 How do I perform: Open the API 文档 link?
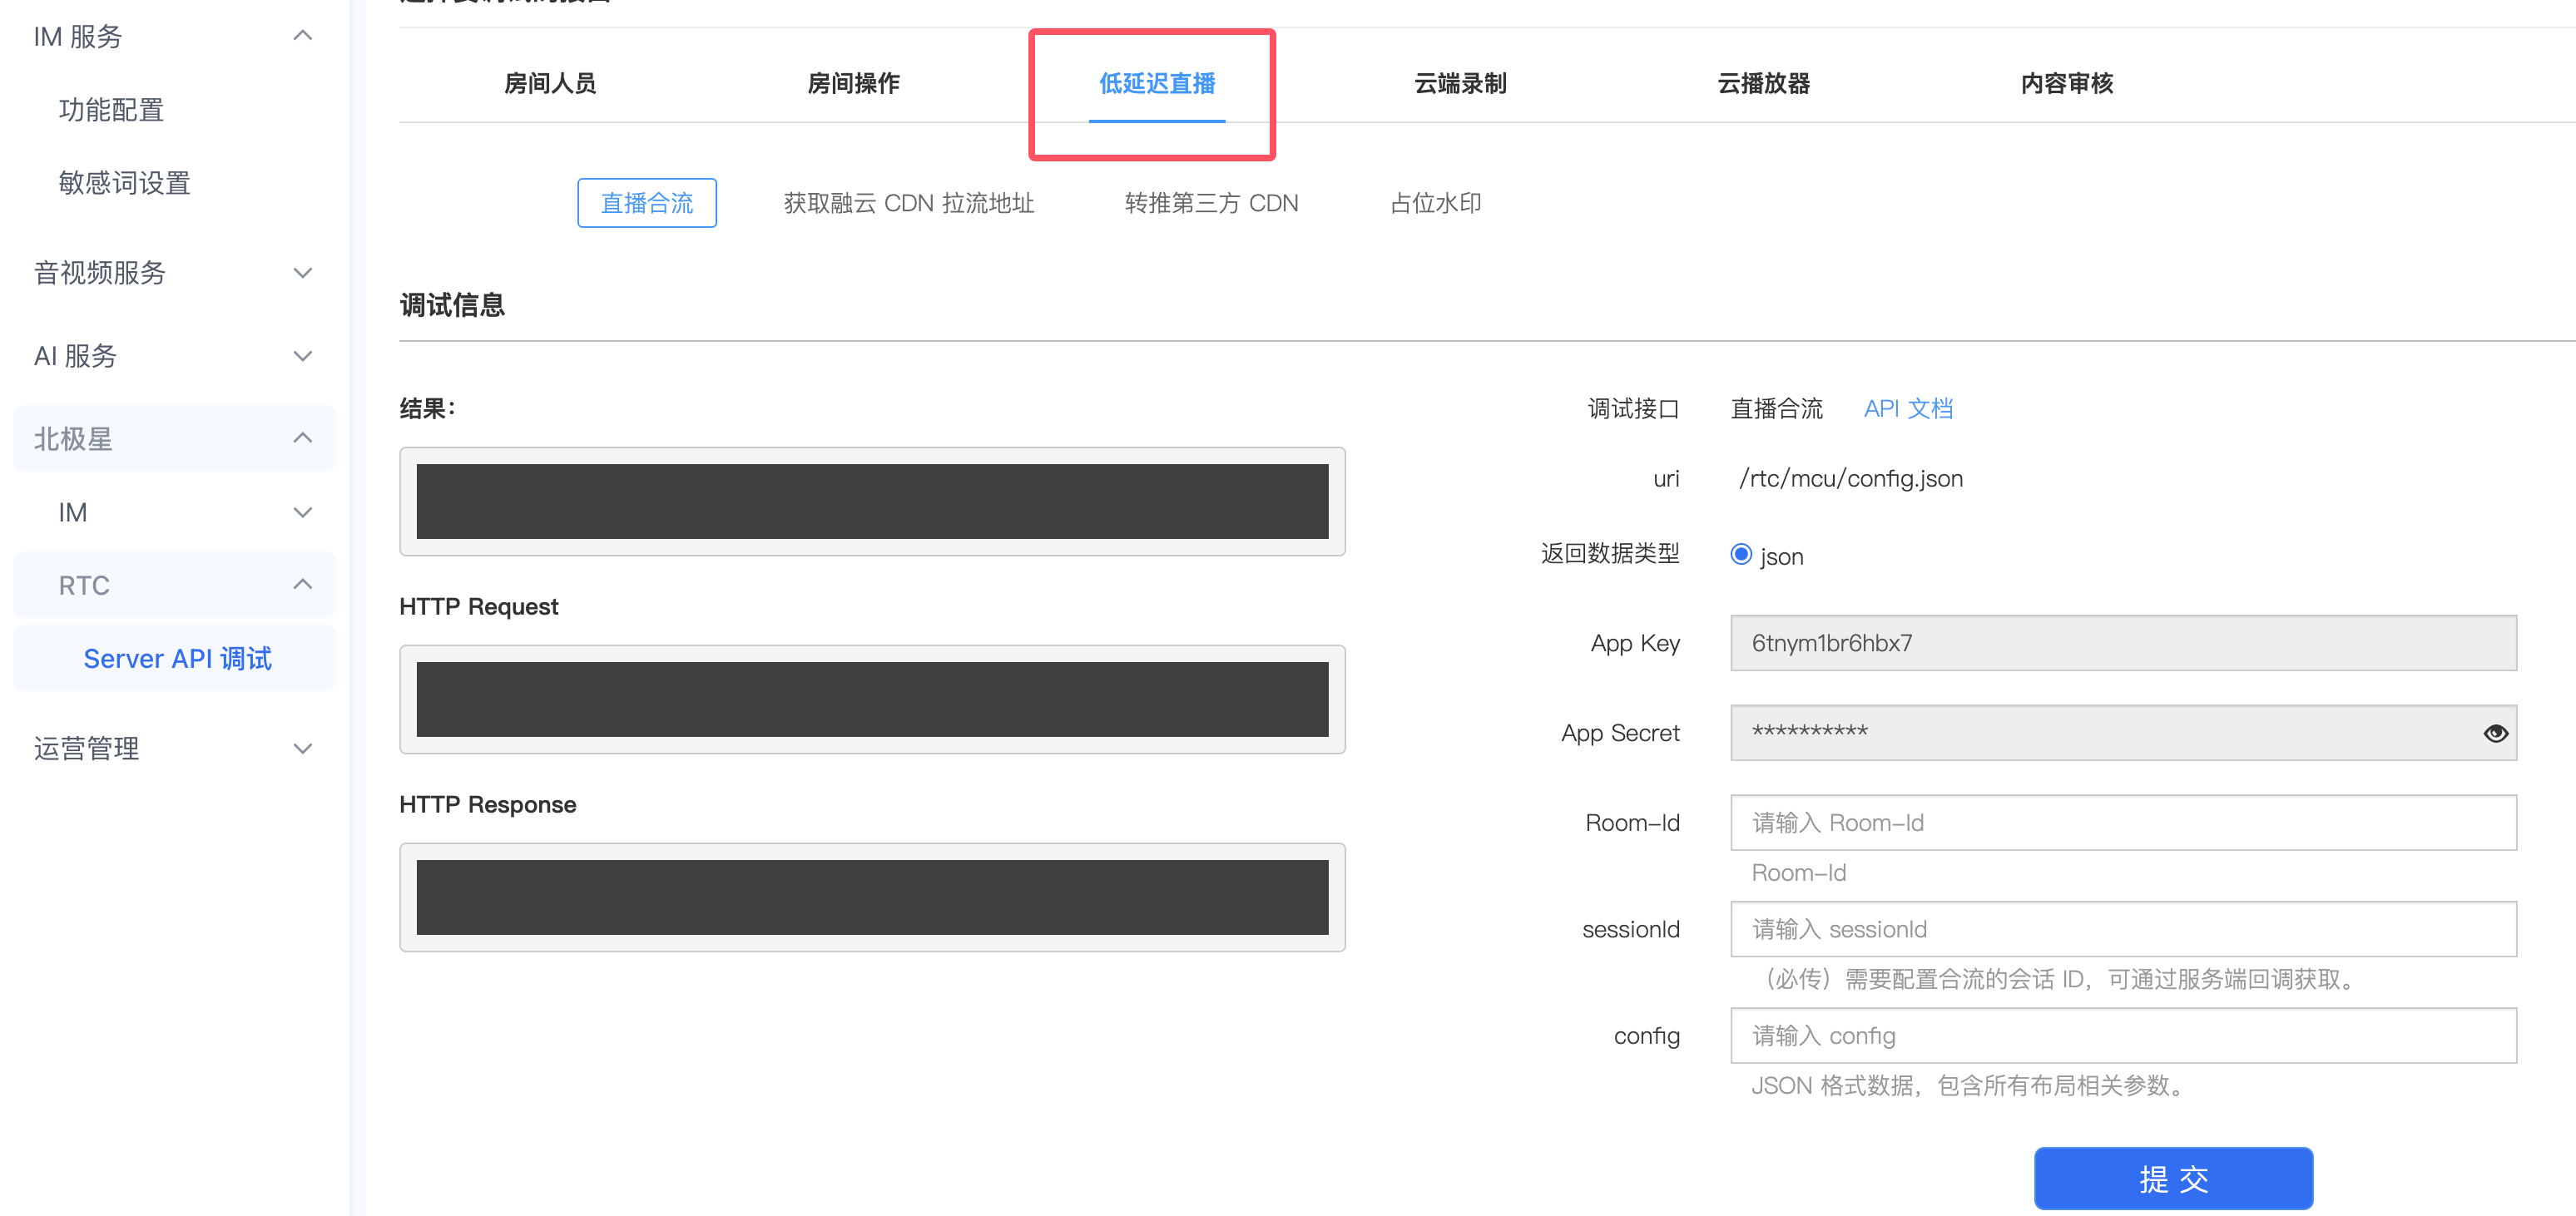[1908, 408]
